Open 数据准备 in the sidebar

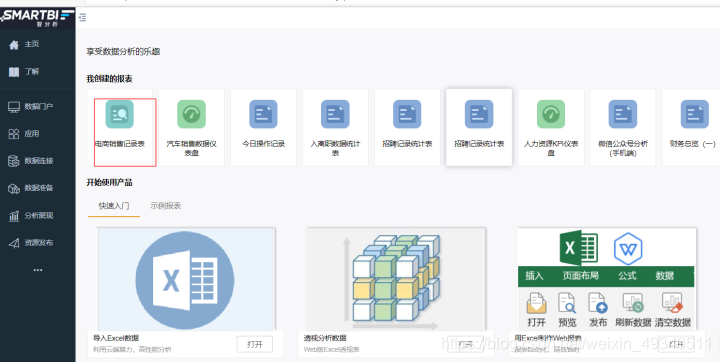[x=30, y=188]
